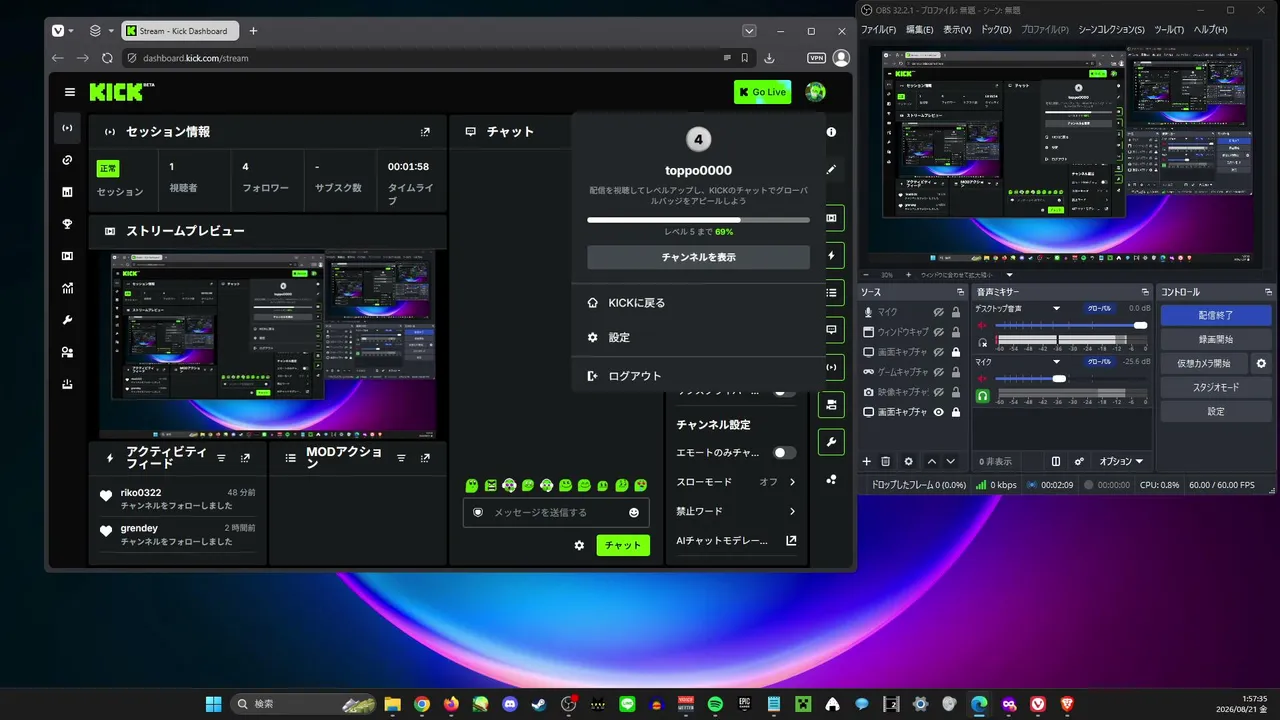The height and width of the screenshot is (720, 1280).
Task: Show the 映像キャプチャ source in OBS
Action: tap(939, 392)
